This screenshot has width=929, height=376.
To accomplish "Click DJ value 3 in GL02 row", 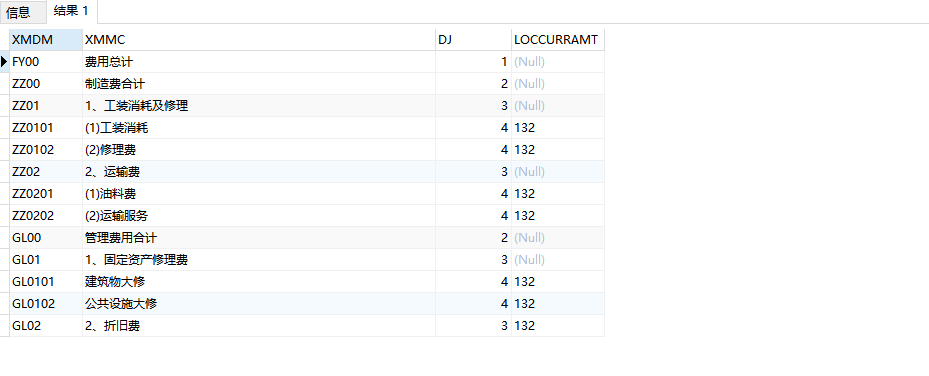I will (473, 325).
